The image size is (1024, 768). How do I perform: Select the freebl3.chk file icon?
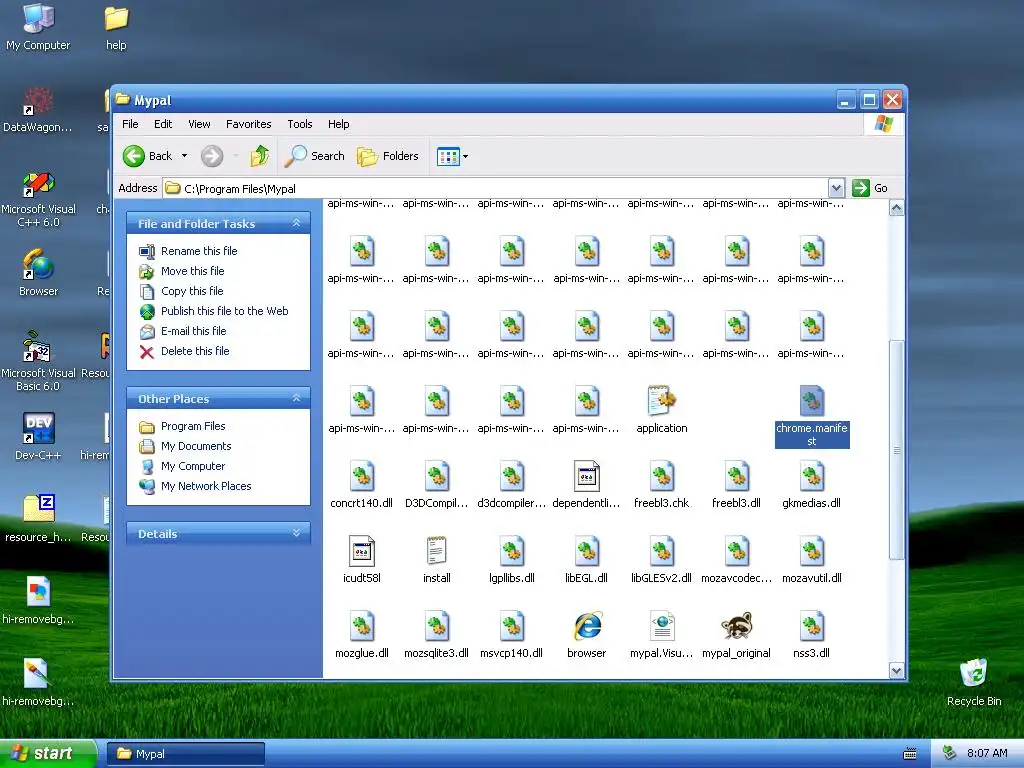pyautogui.click(x=662, y=477)
